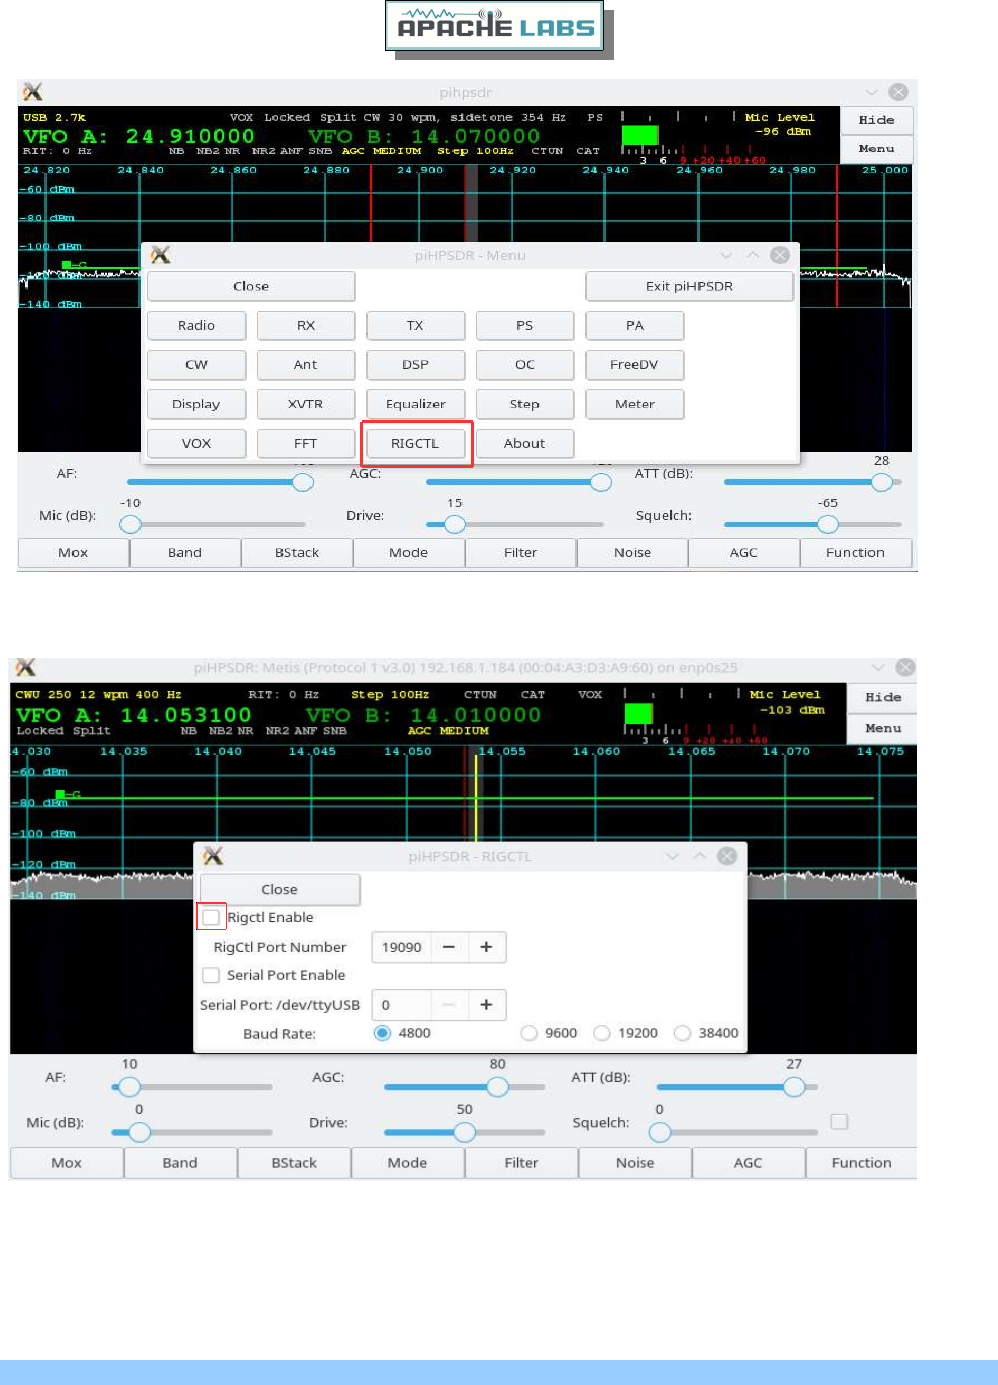Click Menu button in lower window
The width and height of the screenshot is (998, 1385).
[x=883, y=728]
